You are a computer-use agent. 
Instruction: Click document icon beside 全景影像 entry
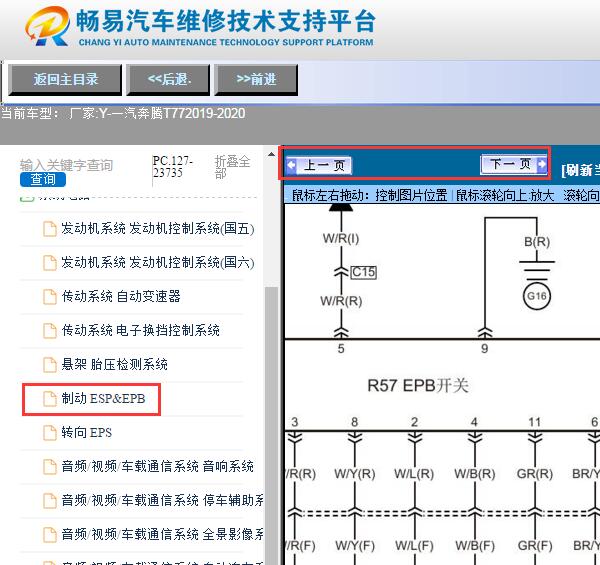point(50,534)
